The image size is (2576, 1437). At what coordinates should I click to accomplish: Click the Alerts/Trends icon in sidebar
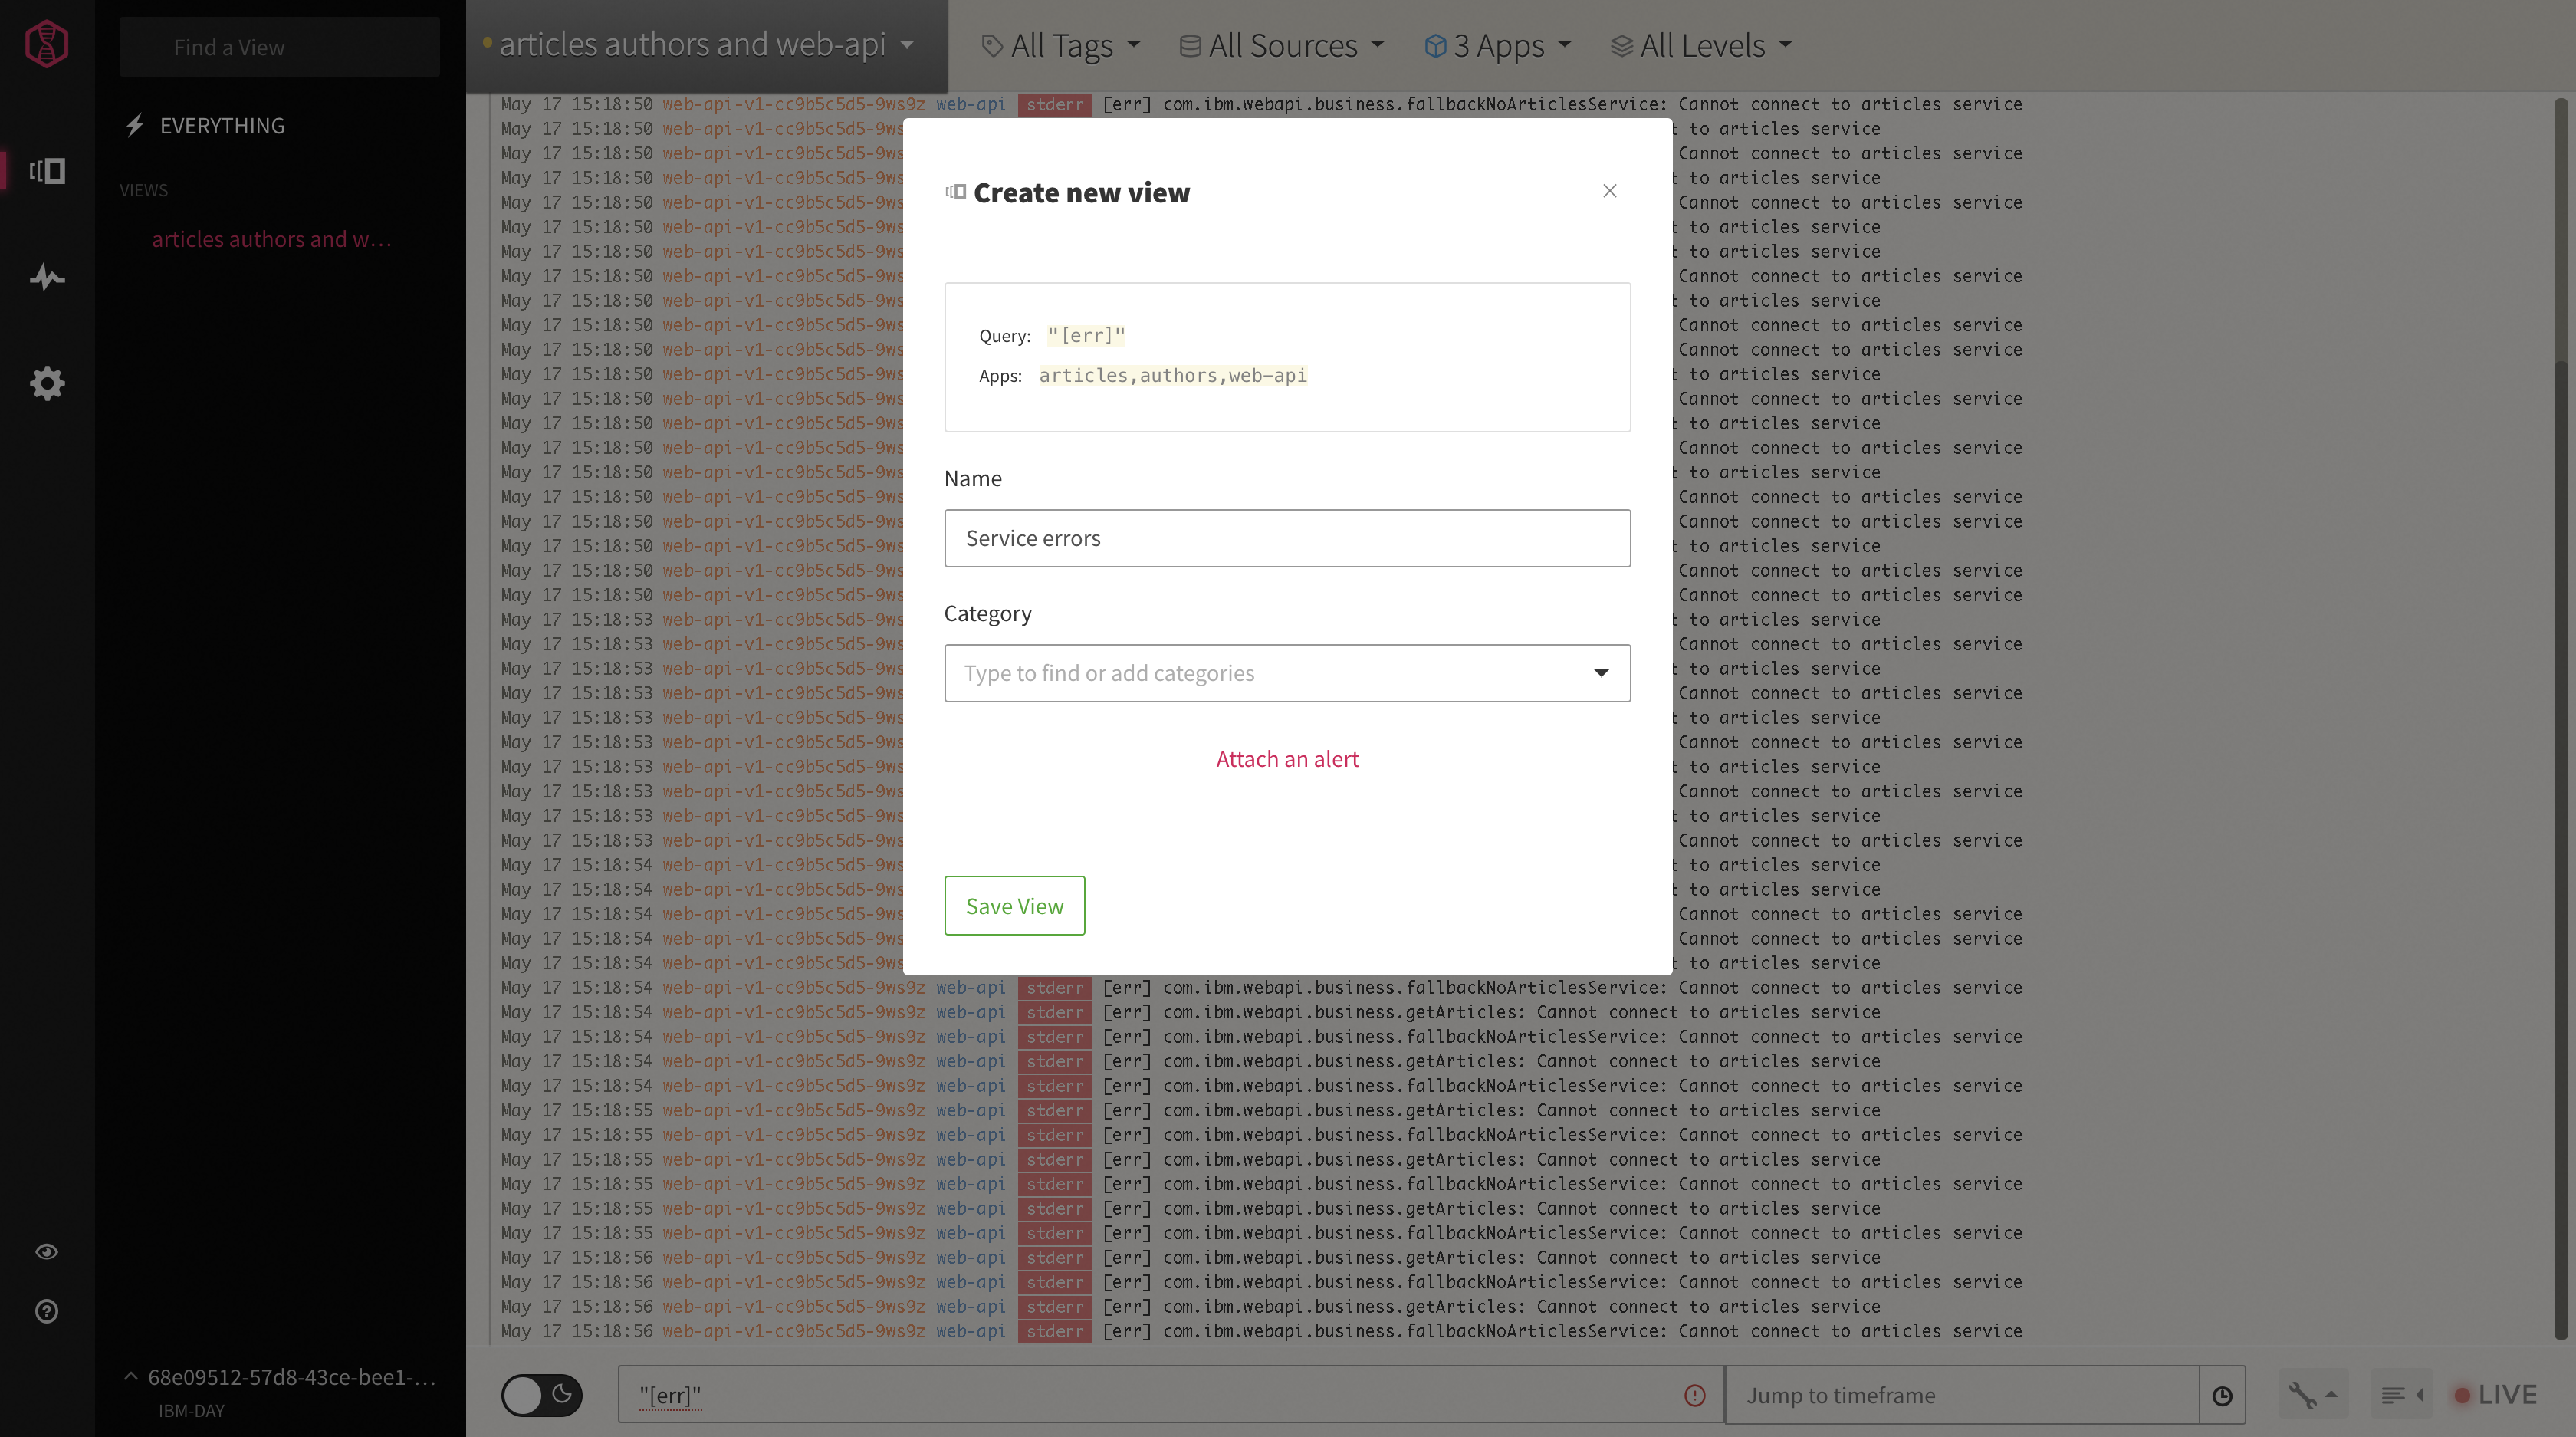point(48,276)
